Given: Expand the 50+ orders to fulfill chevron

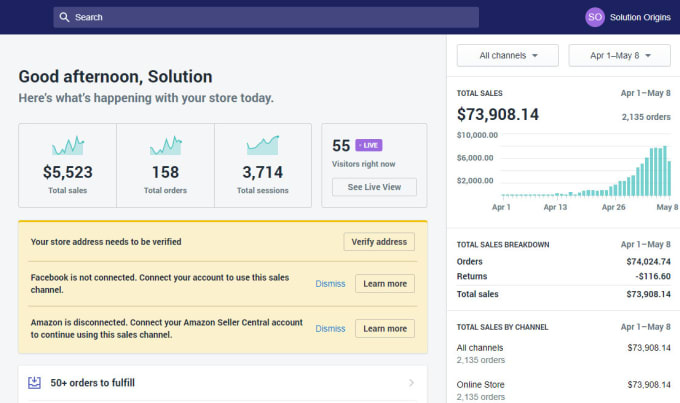Looking at the screenshot, I should click(411, 382).
